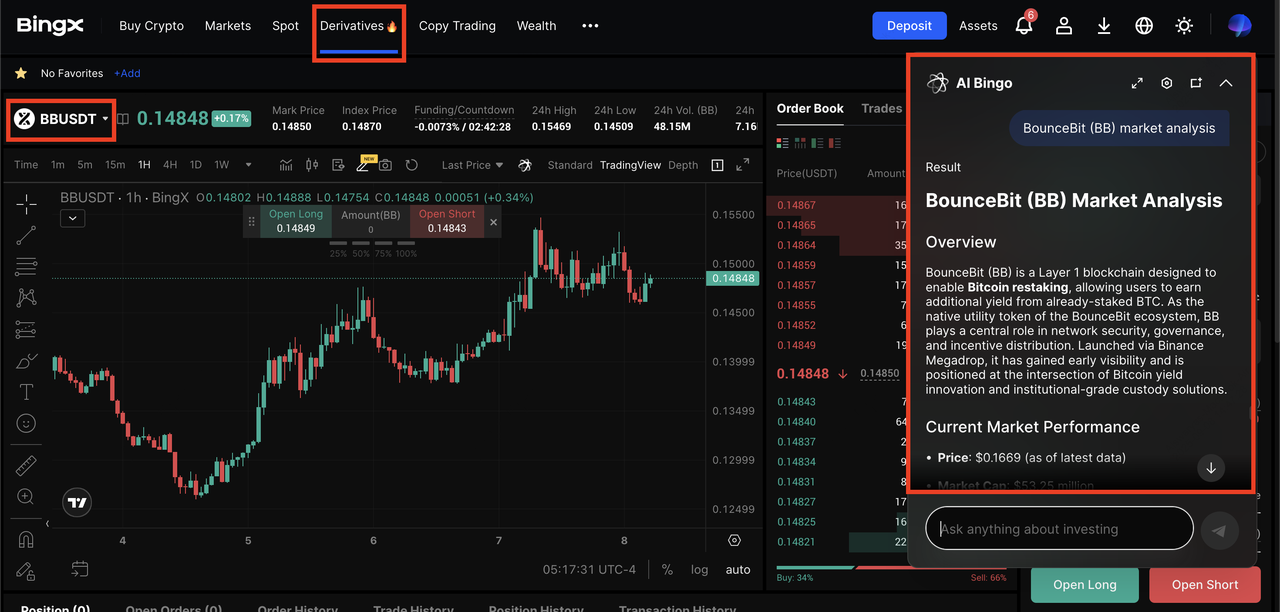
Task: Click the go-to-date calendar icon
Action: [80, 569]
